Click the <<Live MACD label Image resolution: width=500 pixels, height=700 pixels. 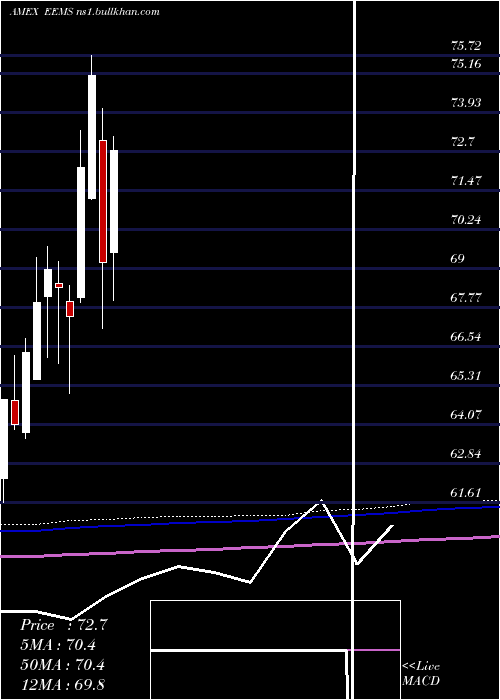pos(421,674)
